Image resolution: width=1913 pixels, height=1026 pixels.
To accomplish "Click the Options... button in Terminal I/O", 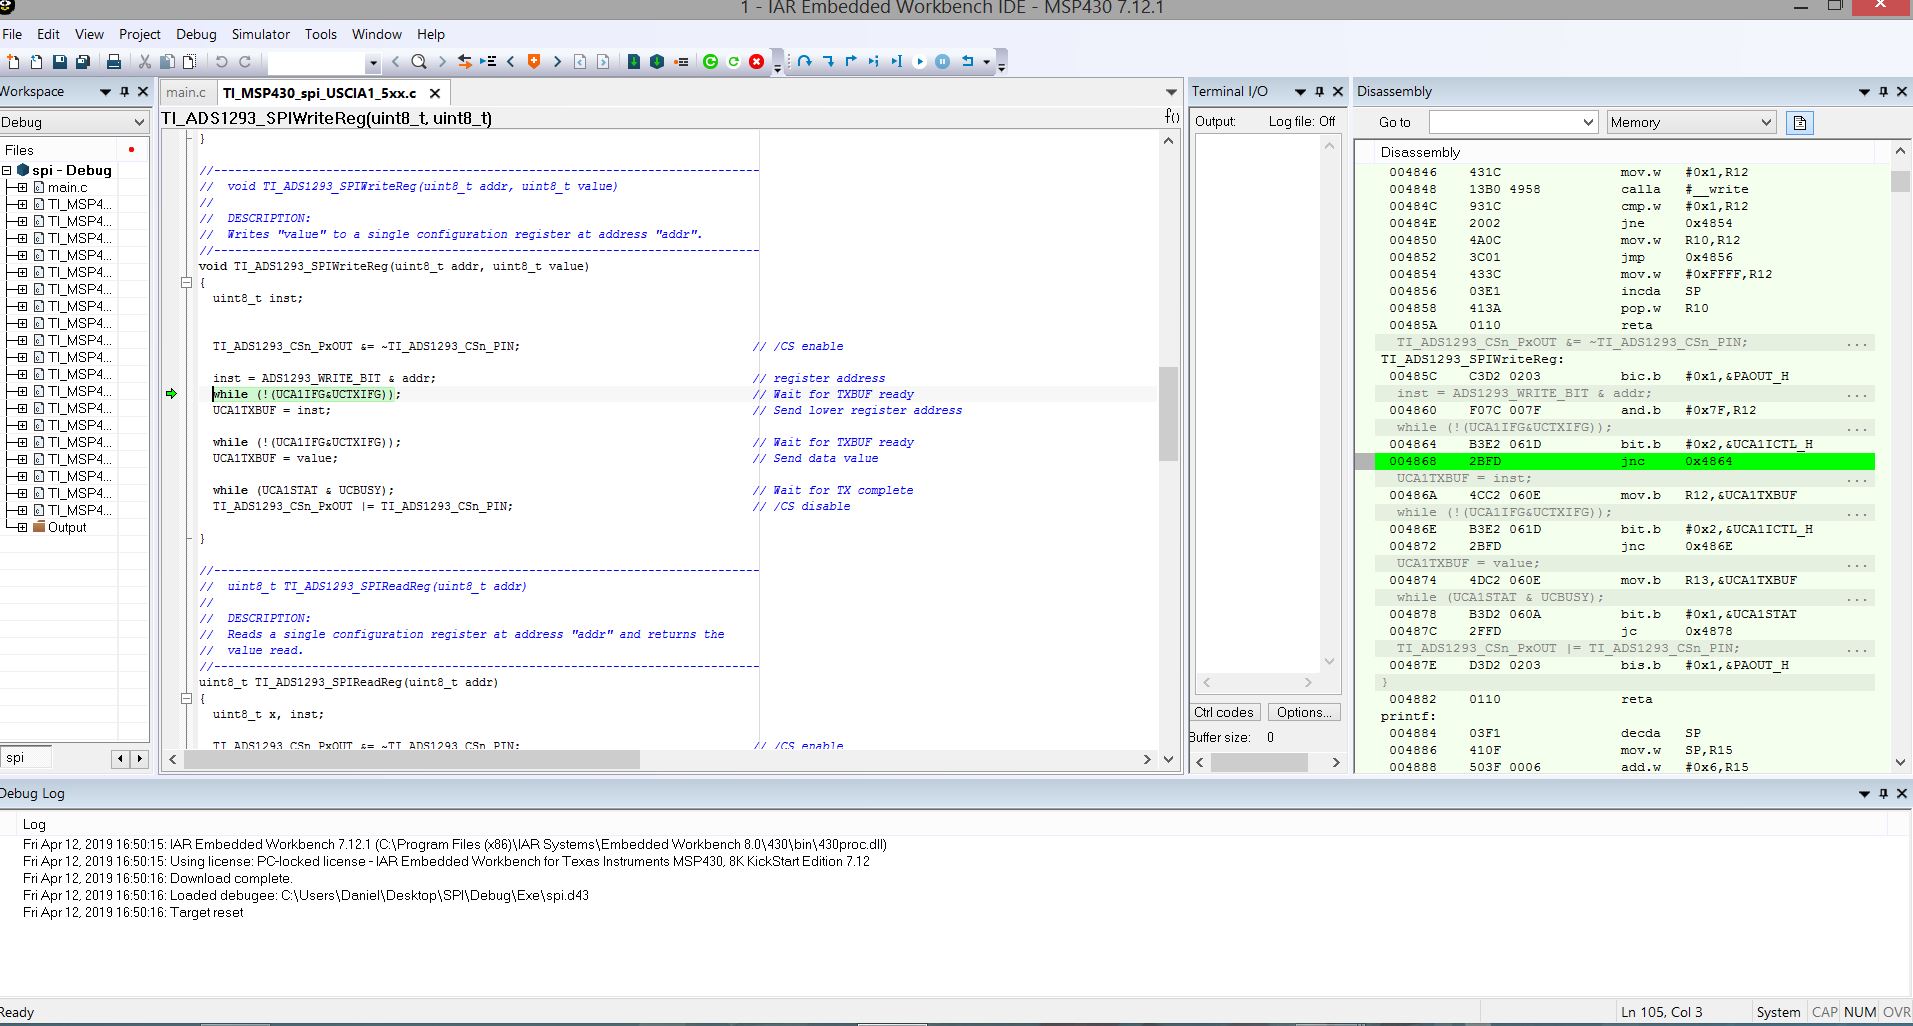I will pos(1304,712).
